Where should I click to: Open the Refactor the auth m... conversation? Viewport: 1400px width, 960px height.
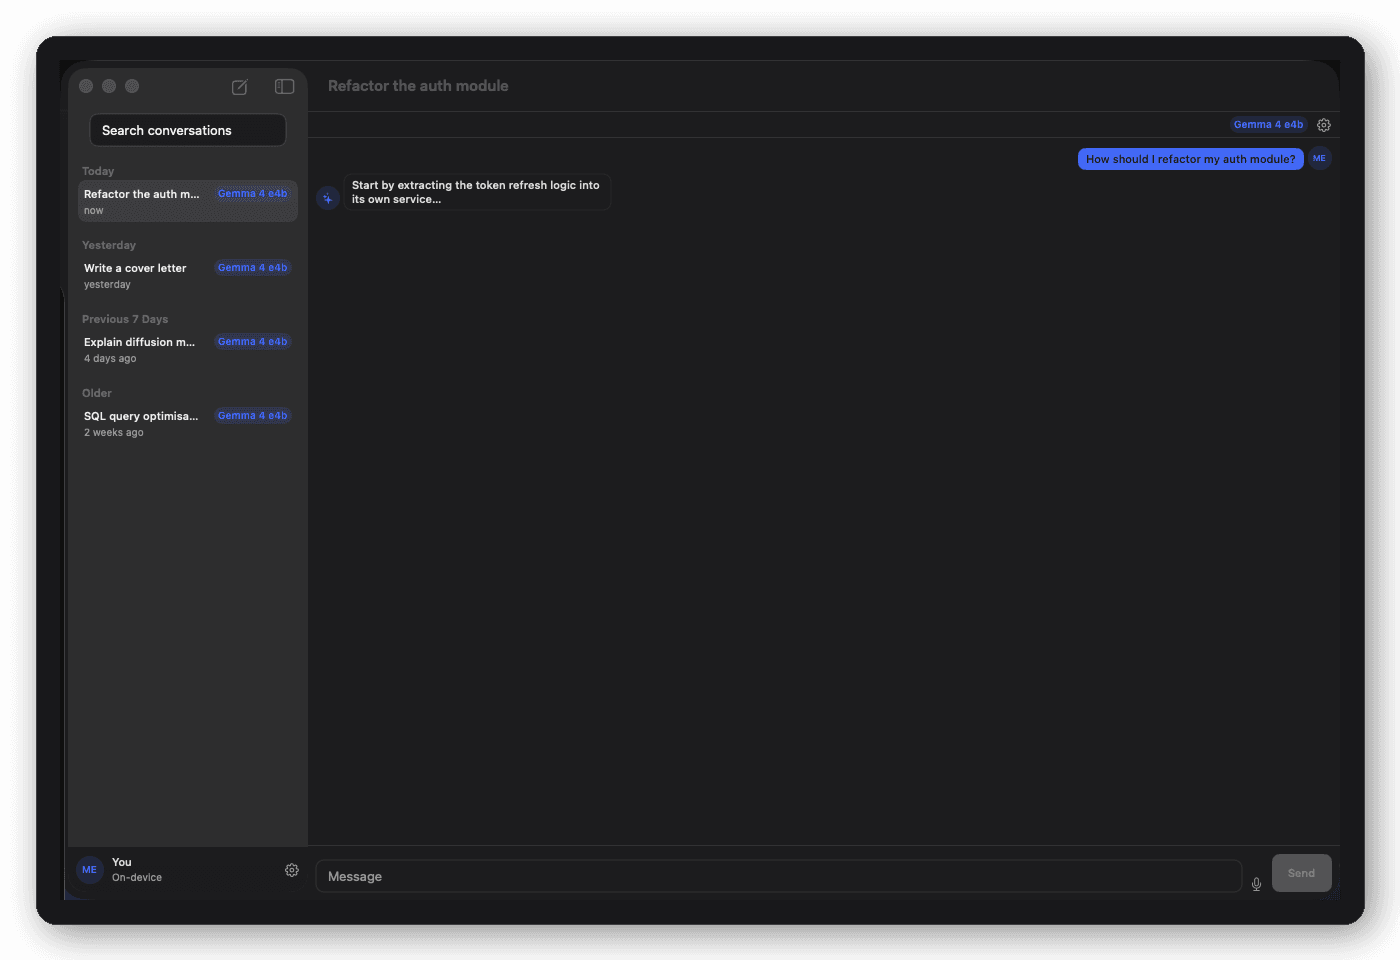pos(188,201)
